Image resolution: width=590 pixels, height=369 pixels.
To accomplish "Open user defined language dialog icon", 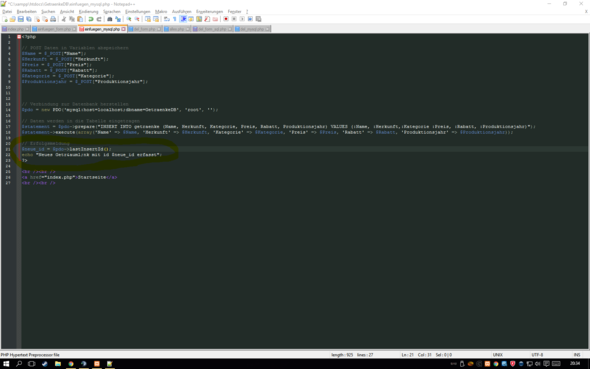I will pos(191,19).
